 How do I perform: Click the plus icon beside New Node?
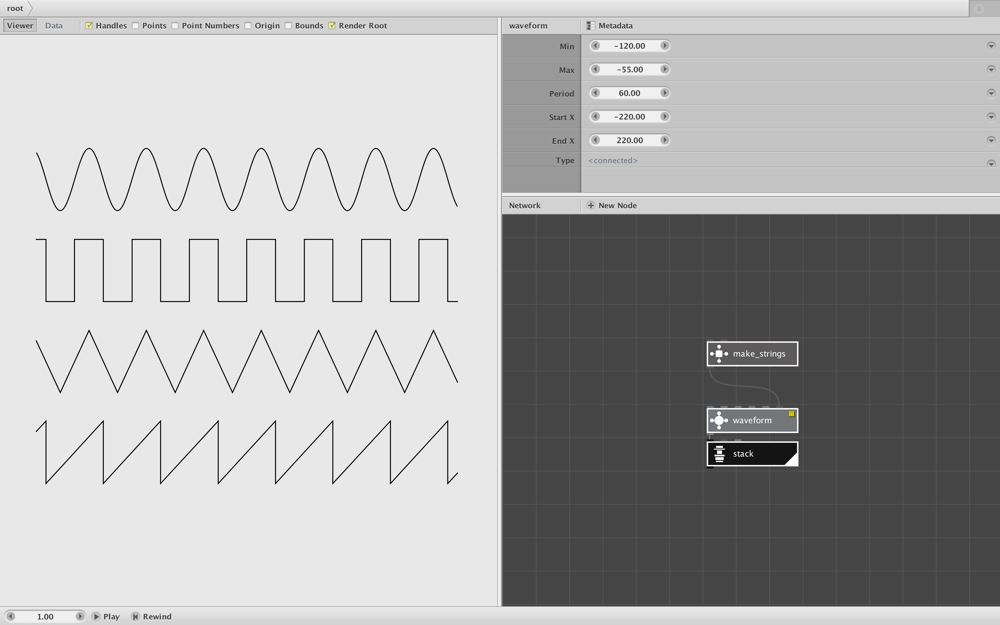click(x=591, y=205)
